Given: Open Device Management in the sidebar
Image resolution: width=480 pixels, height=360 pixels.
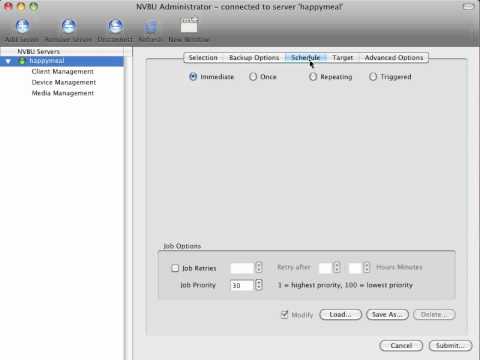Looking at the screenshot, I should click(x=64, y=82).
